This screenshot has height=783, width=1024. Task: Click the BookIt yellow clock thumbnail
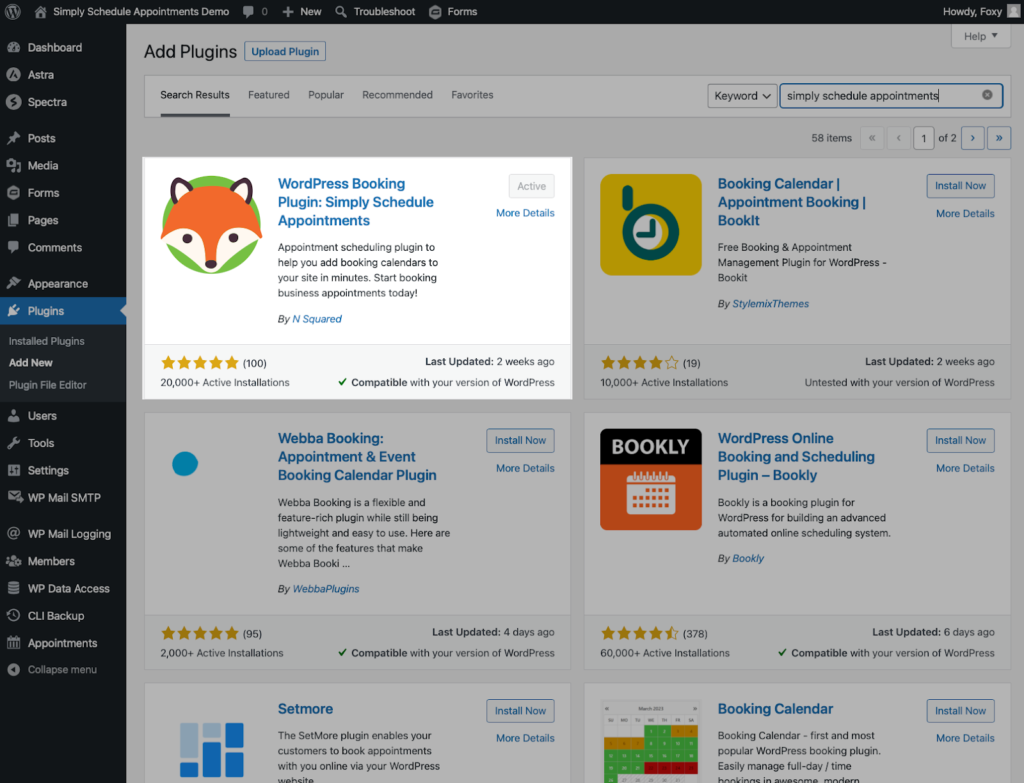point(651,225)
